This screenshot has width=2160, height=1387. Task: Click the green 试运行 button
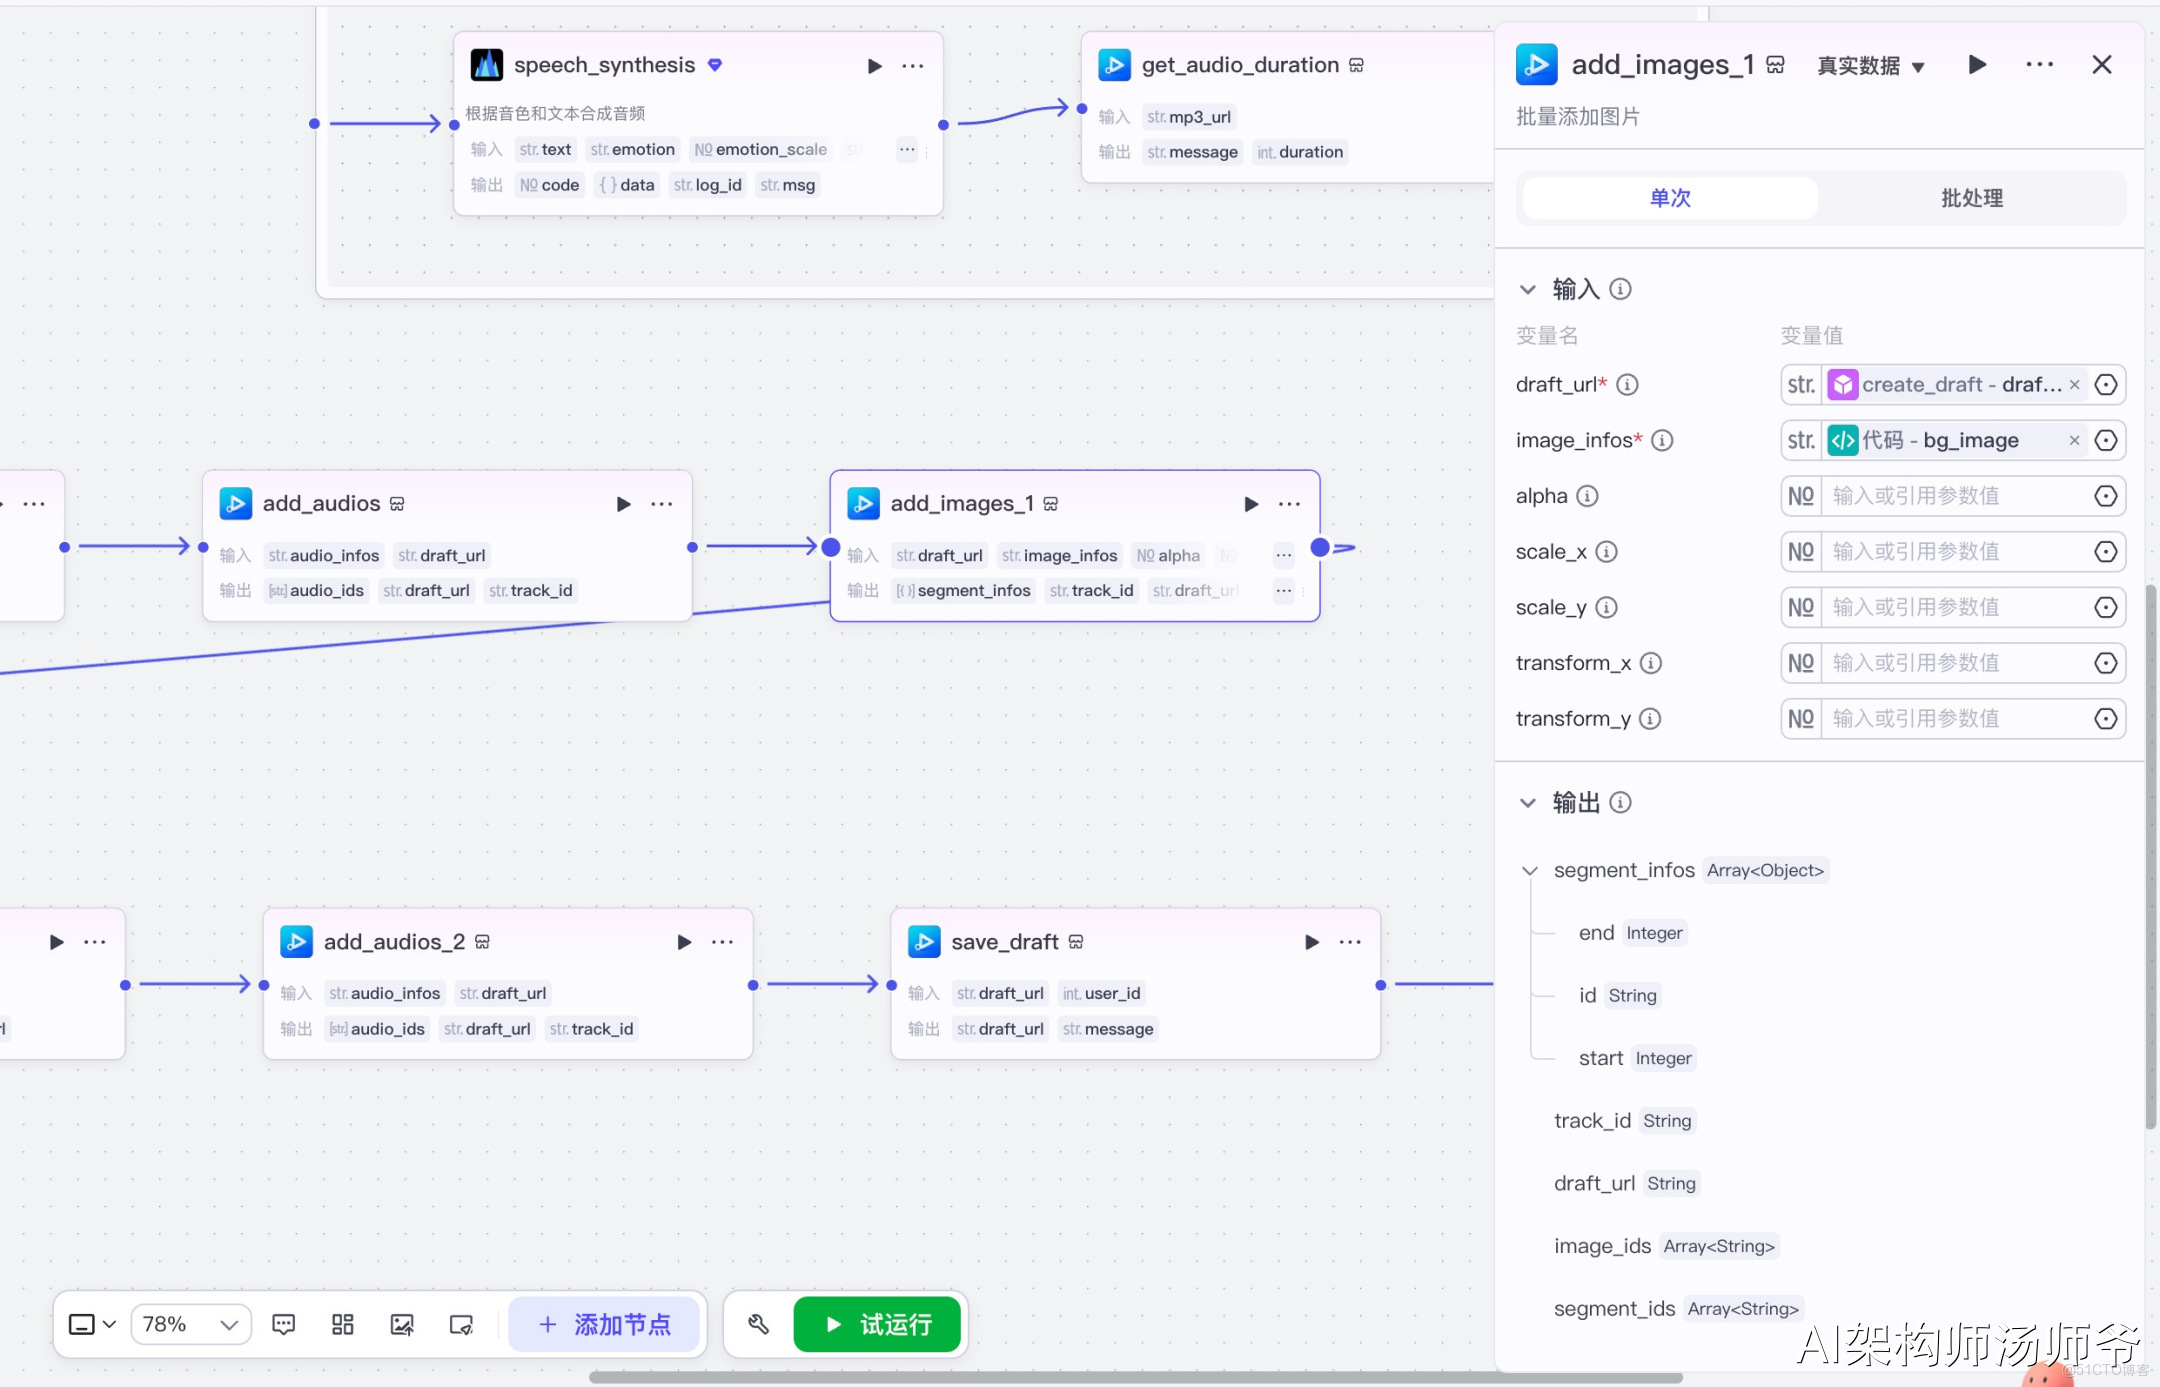click(x=877, y=1325)
